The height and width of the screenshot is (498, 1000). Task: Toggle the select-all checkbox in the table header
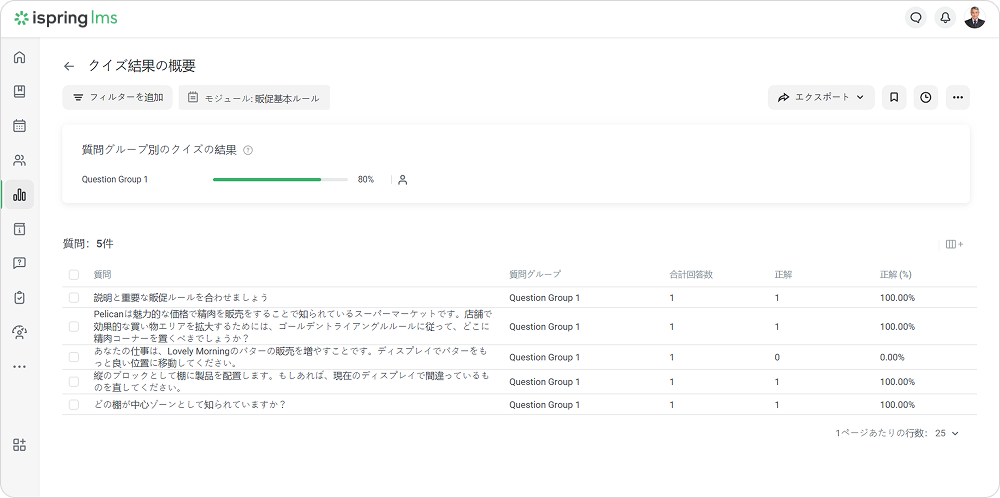(73, 274)
